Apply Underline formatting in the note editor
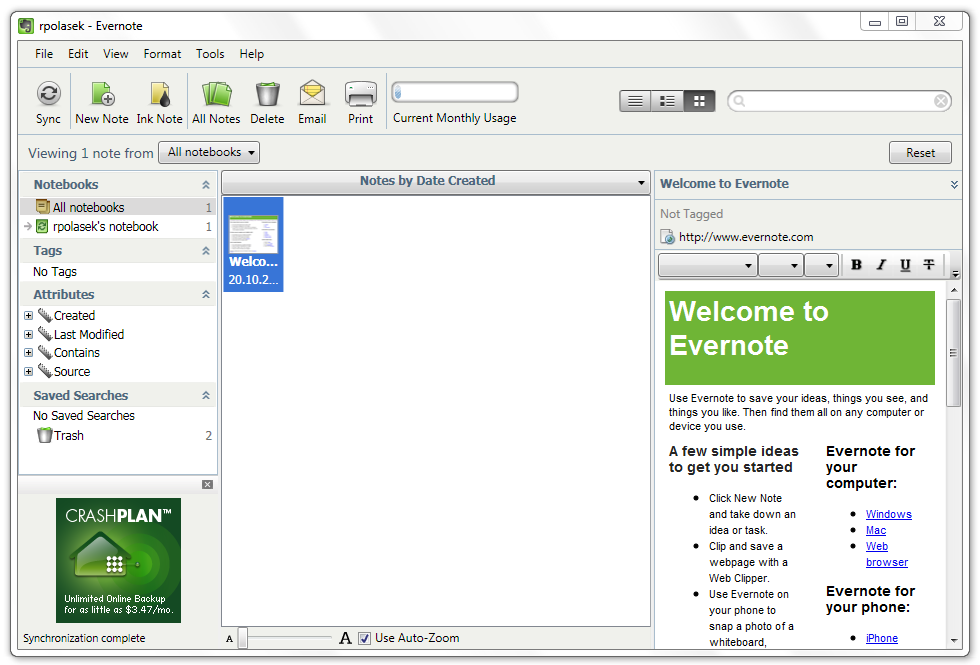 [x=905, y=265]
